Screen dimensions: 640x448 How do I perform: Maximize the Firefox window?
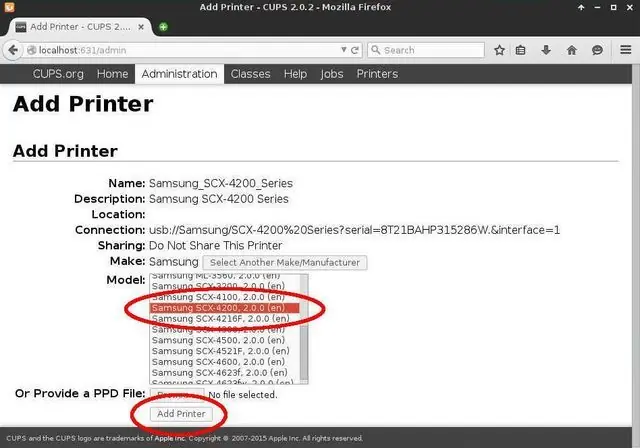613,7
